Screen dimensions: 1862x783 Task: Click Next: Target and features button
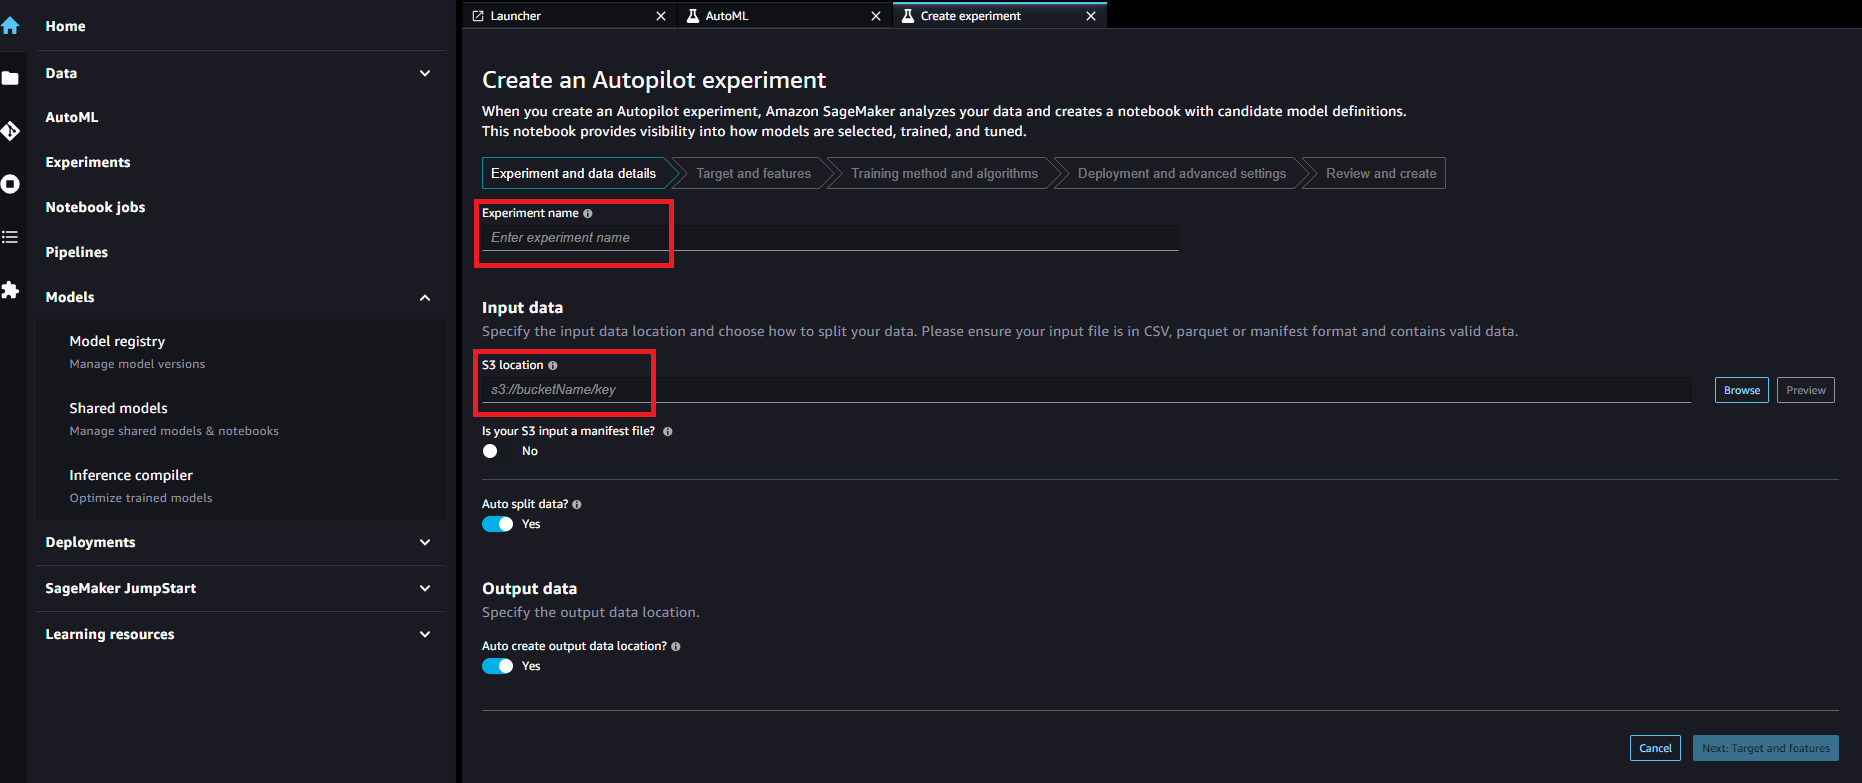tap(1766, 748)
